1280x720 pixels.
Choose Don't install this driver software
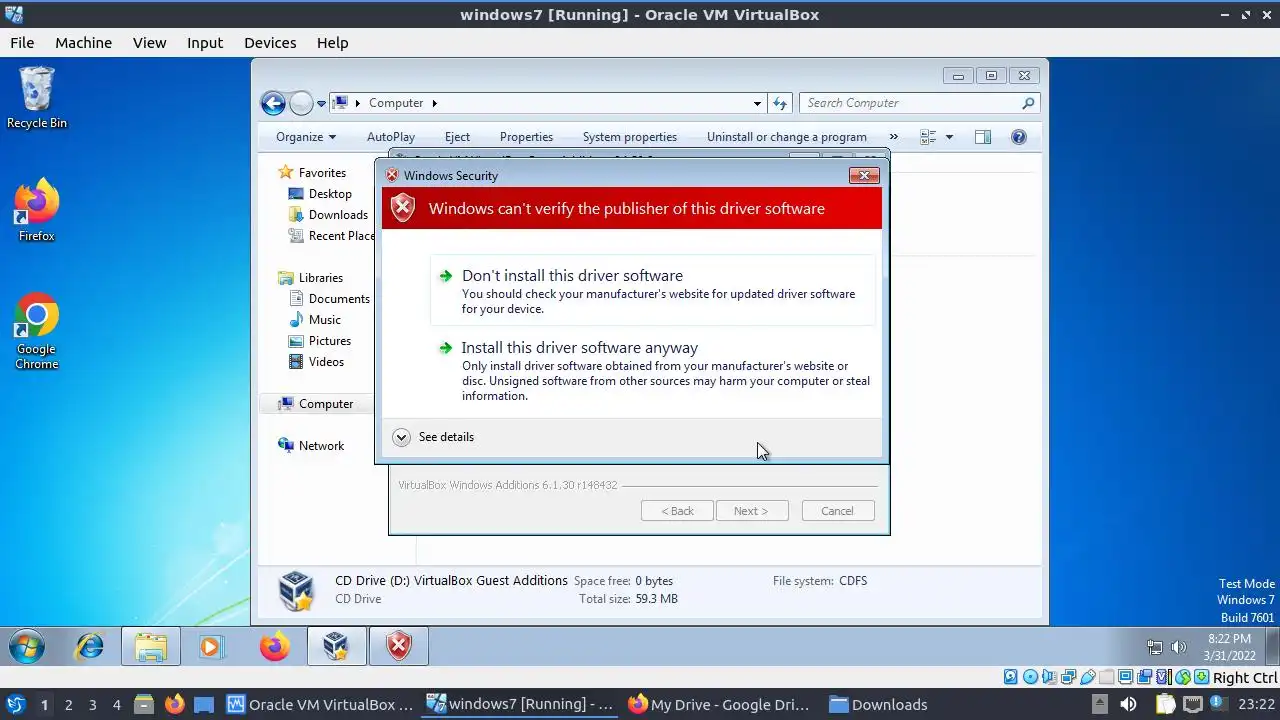(x=653, y=290)
